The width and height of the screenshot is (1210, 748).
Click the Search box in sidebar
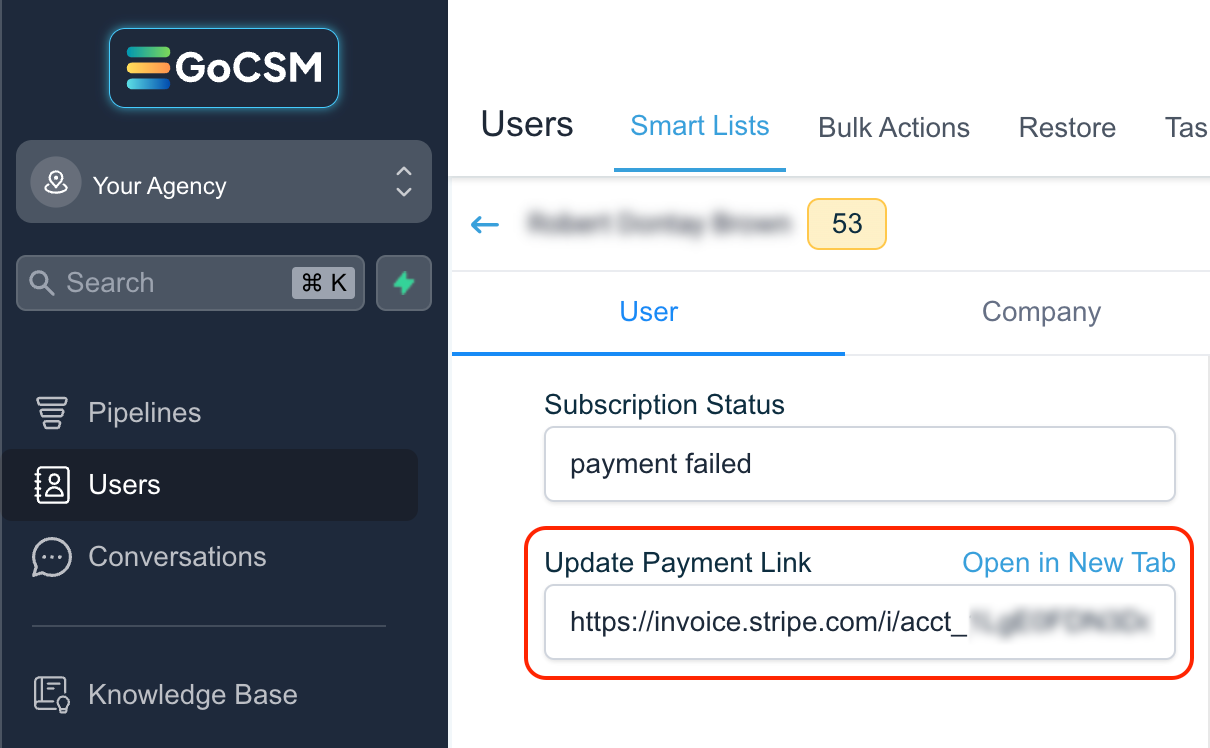[x=190, y=283]
